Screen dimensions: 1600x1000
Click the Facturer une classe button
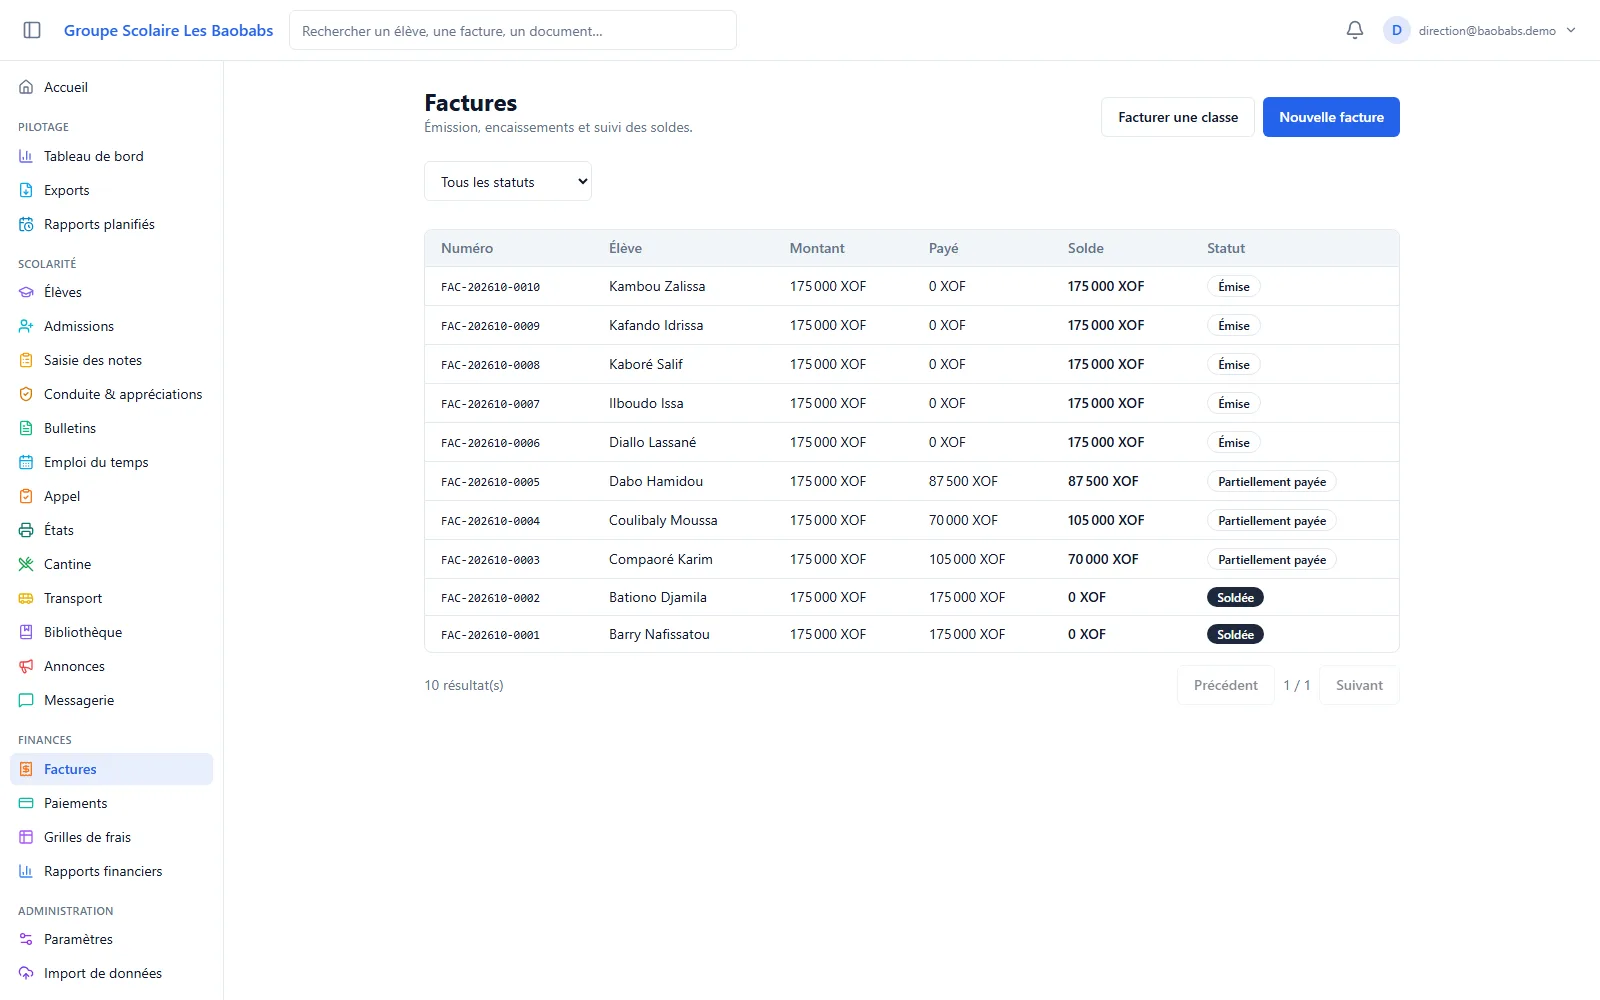[x=1178, y=117]
